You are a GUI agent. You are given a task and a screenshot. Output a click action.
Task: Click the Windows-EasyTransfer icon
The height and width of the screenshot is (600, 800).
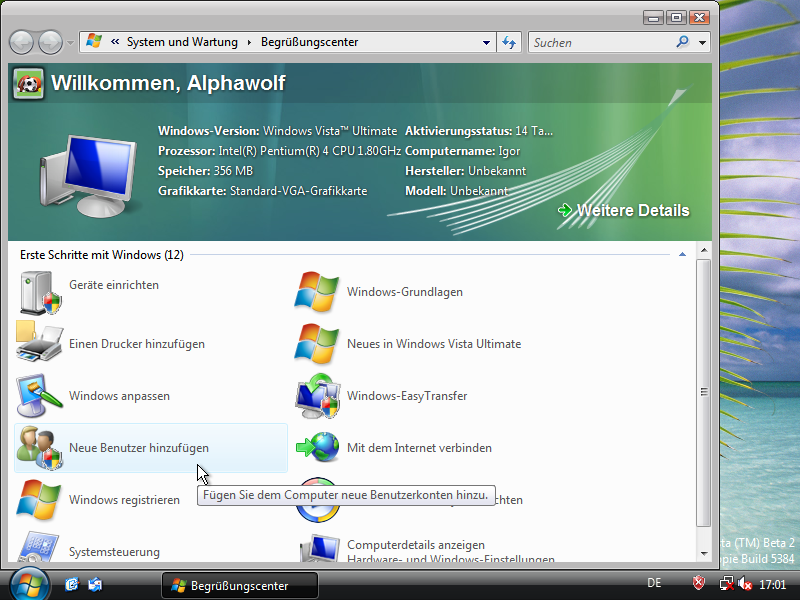pos(317,396)
